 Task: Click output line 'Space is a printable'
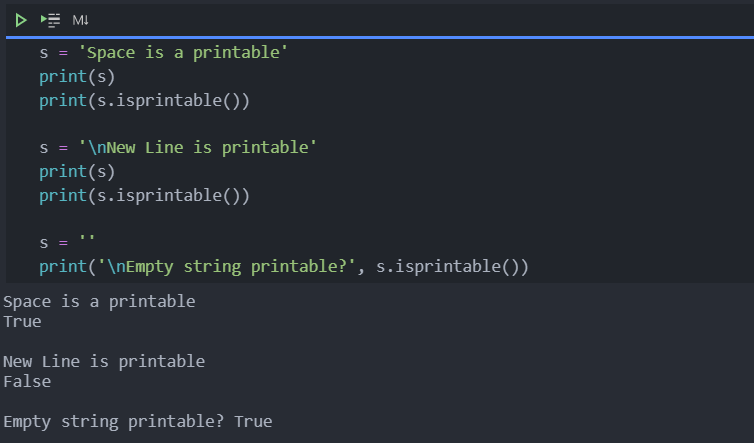click(99, 301)
